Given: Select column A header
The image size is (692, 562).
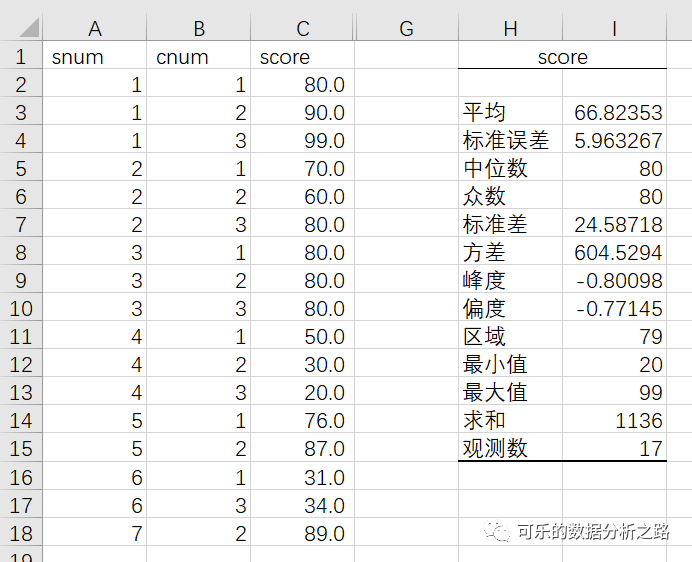Looking at the screenshot, I should 94,28.
